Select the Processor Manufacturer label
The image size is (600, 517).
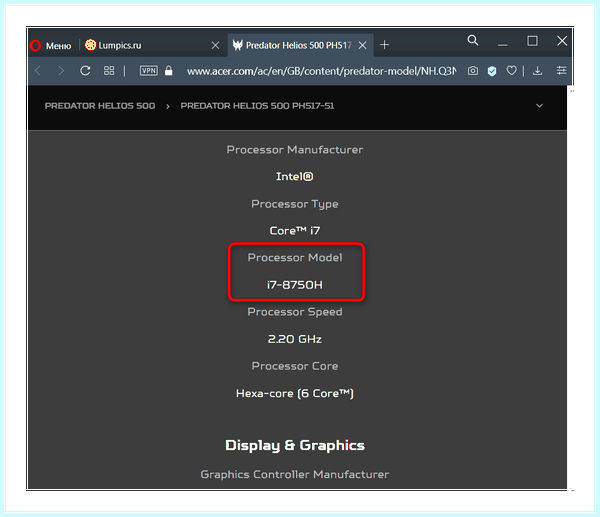coord(295,150)
